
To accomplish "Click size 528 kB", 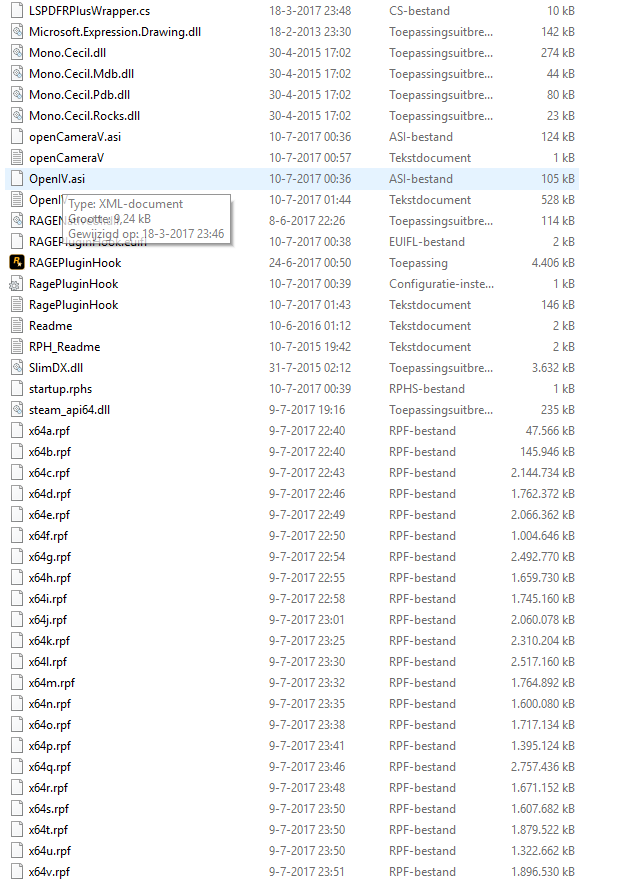I will tap(558, 200).
